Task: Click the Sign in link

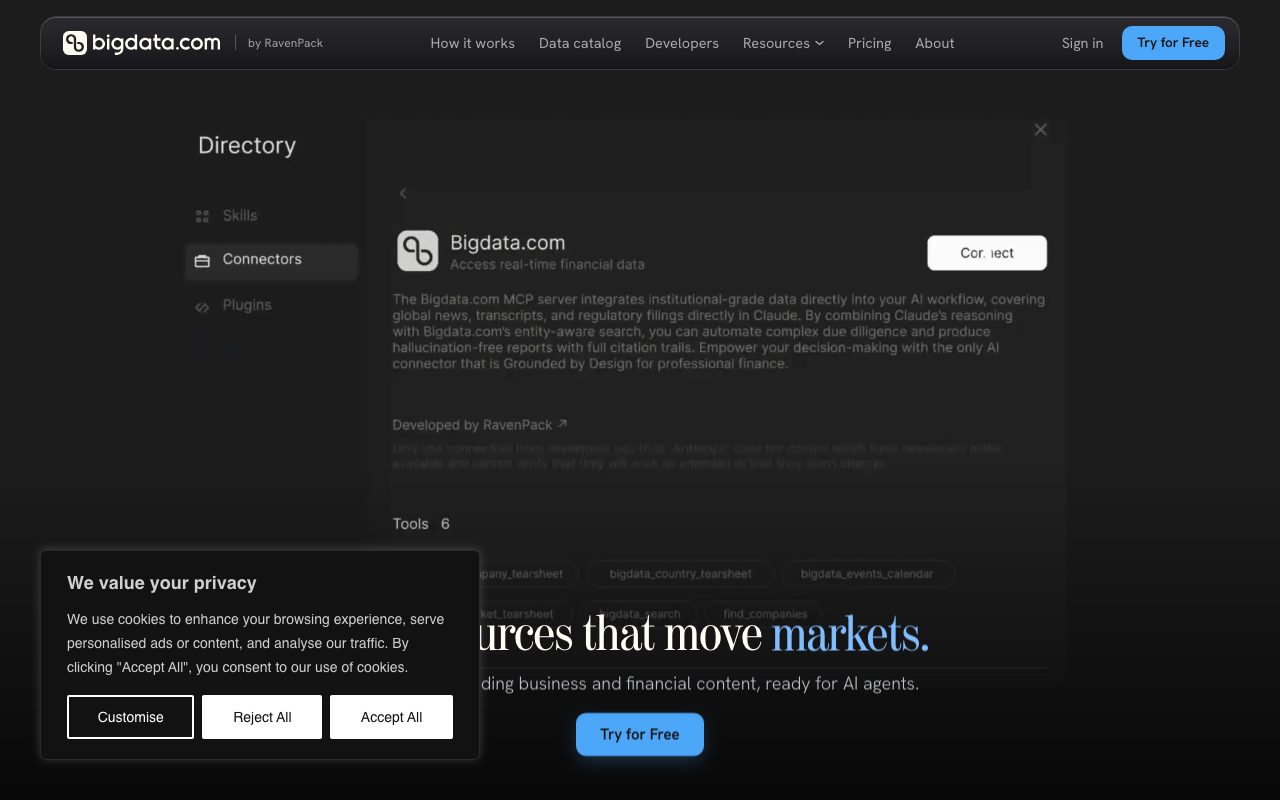Action: pyautogui.click(x=1082, y=43)
